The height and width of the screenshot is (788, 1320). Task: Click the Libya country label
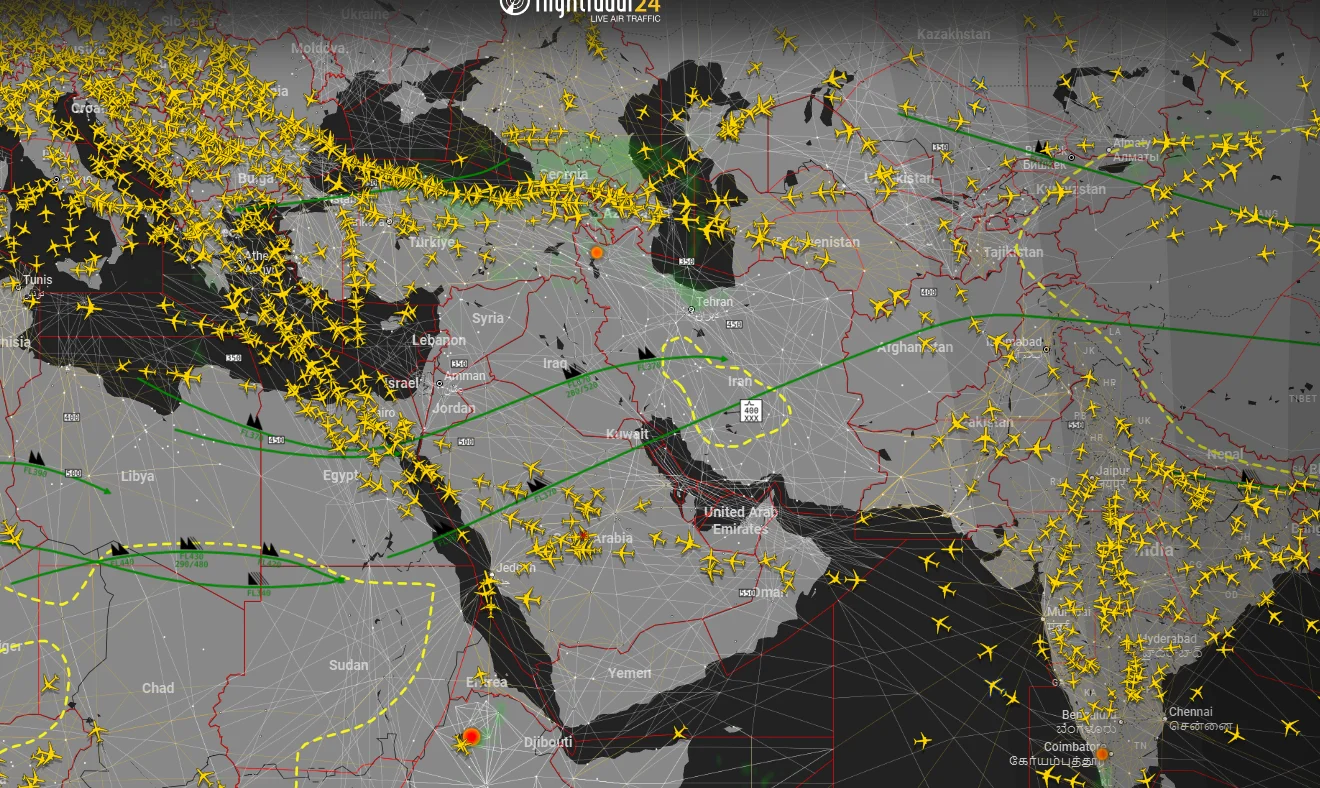pos(137,476)
